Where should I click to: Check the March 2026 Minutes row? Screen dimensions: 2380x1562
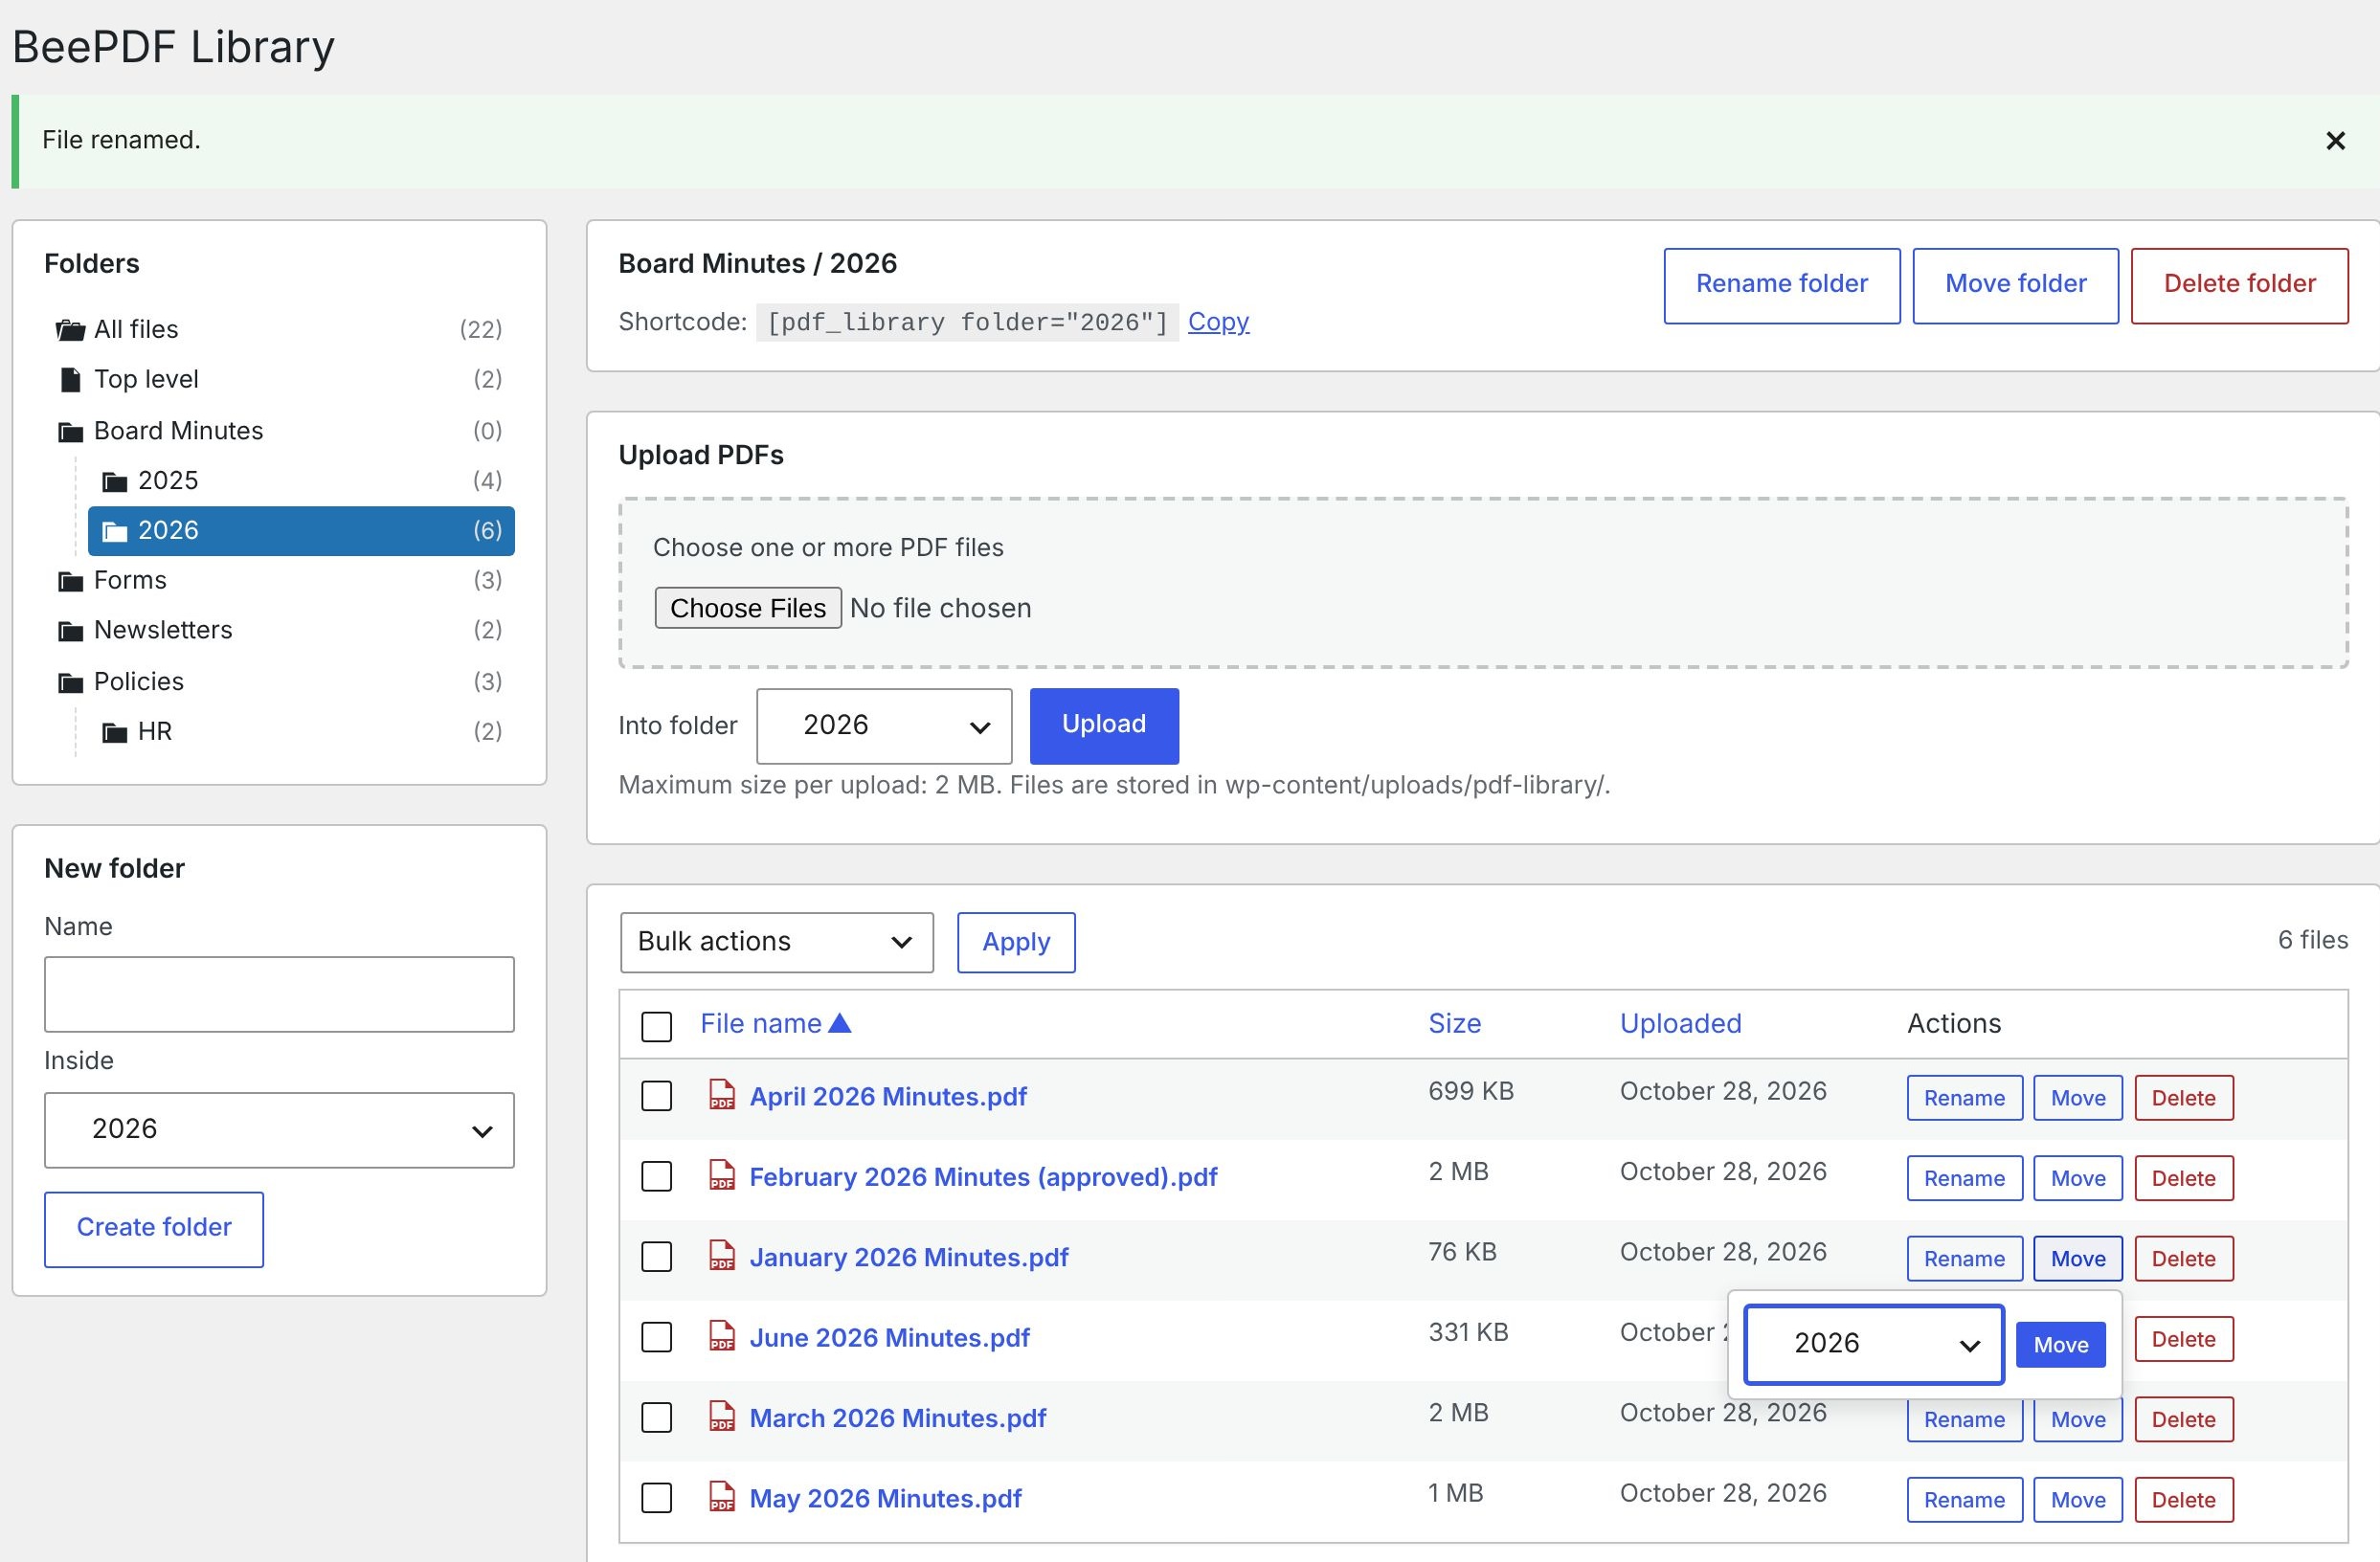(x=656, y=1418)
